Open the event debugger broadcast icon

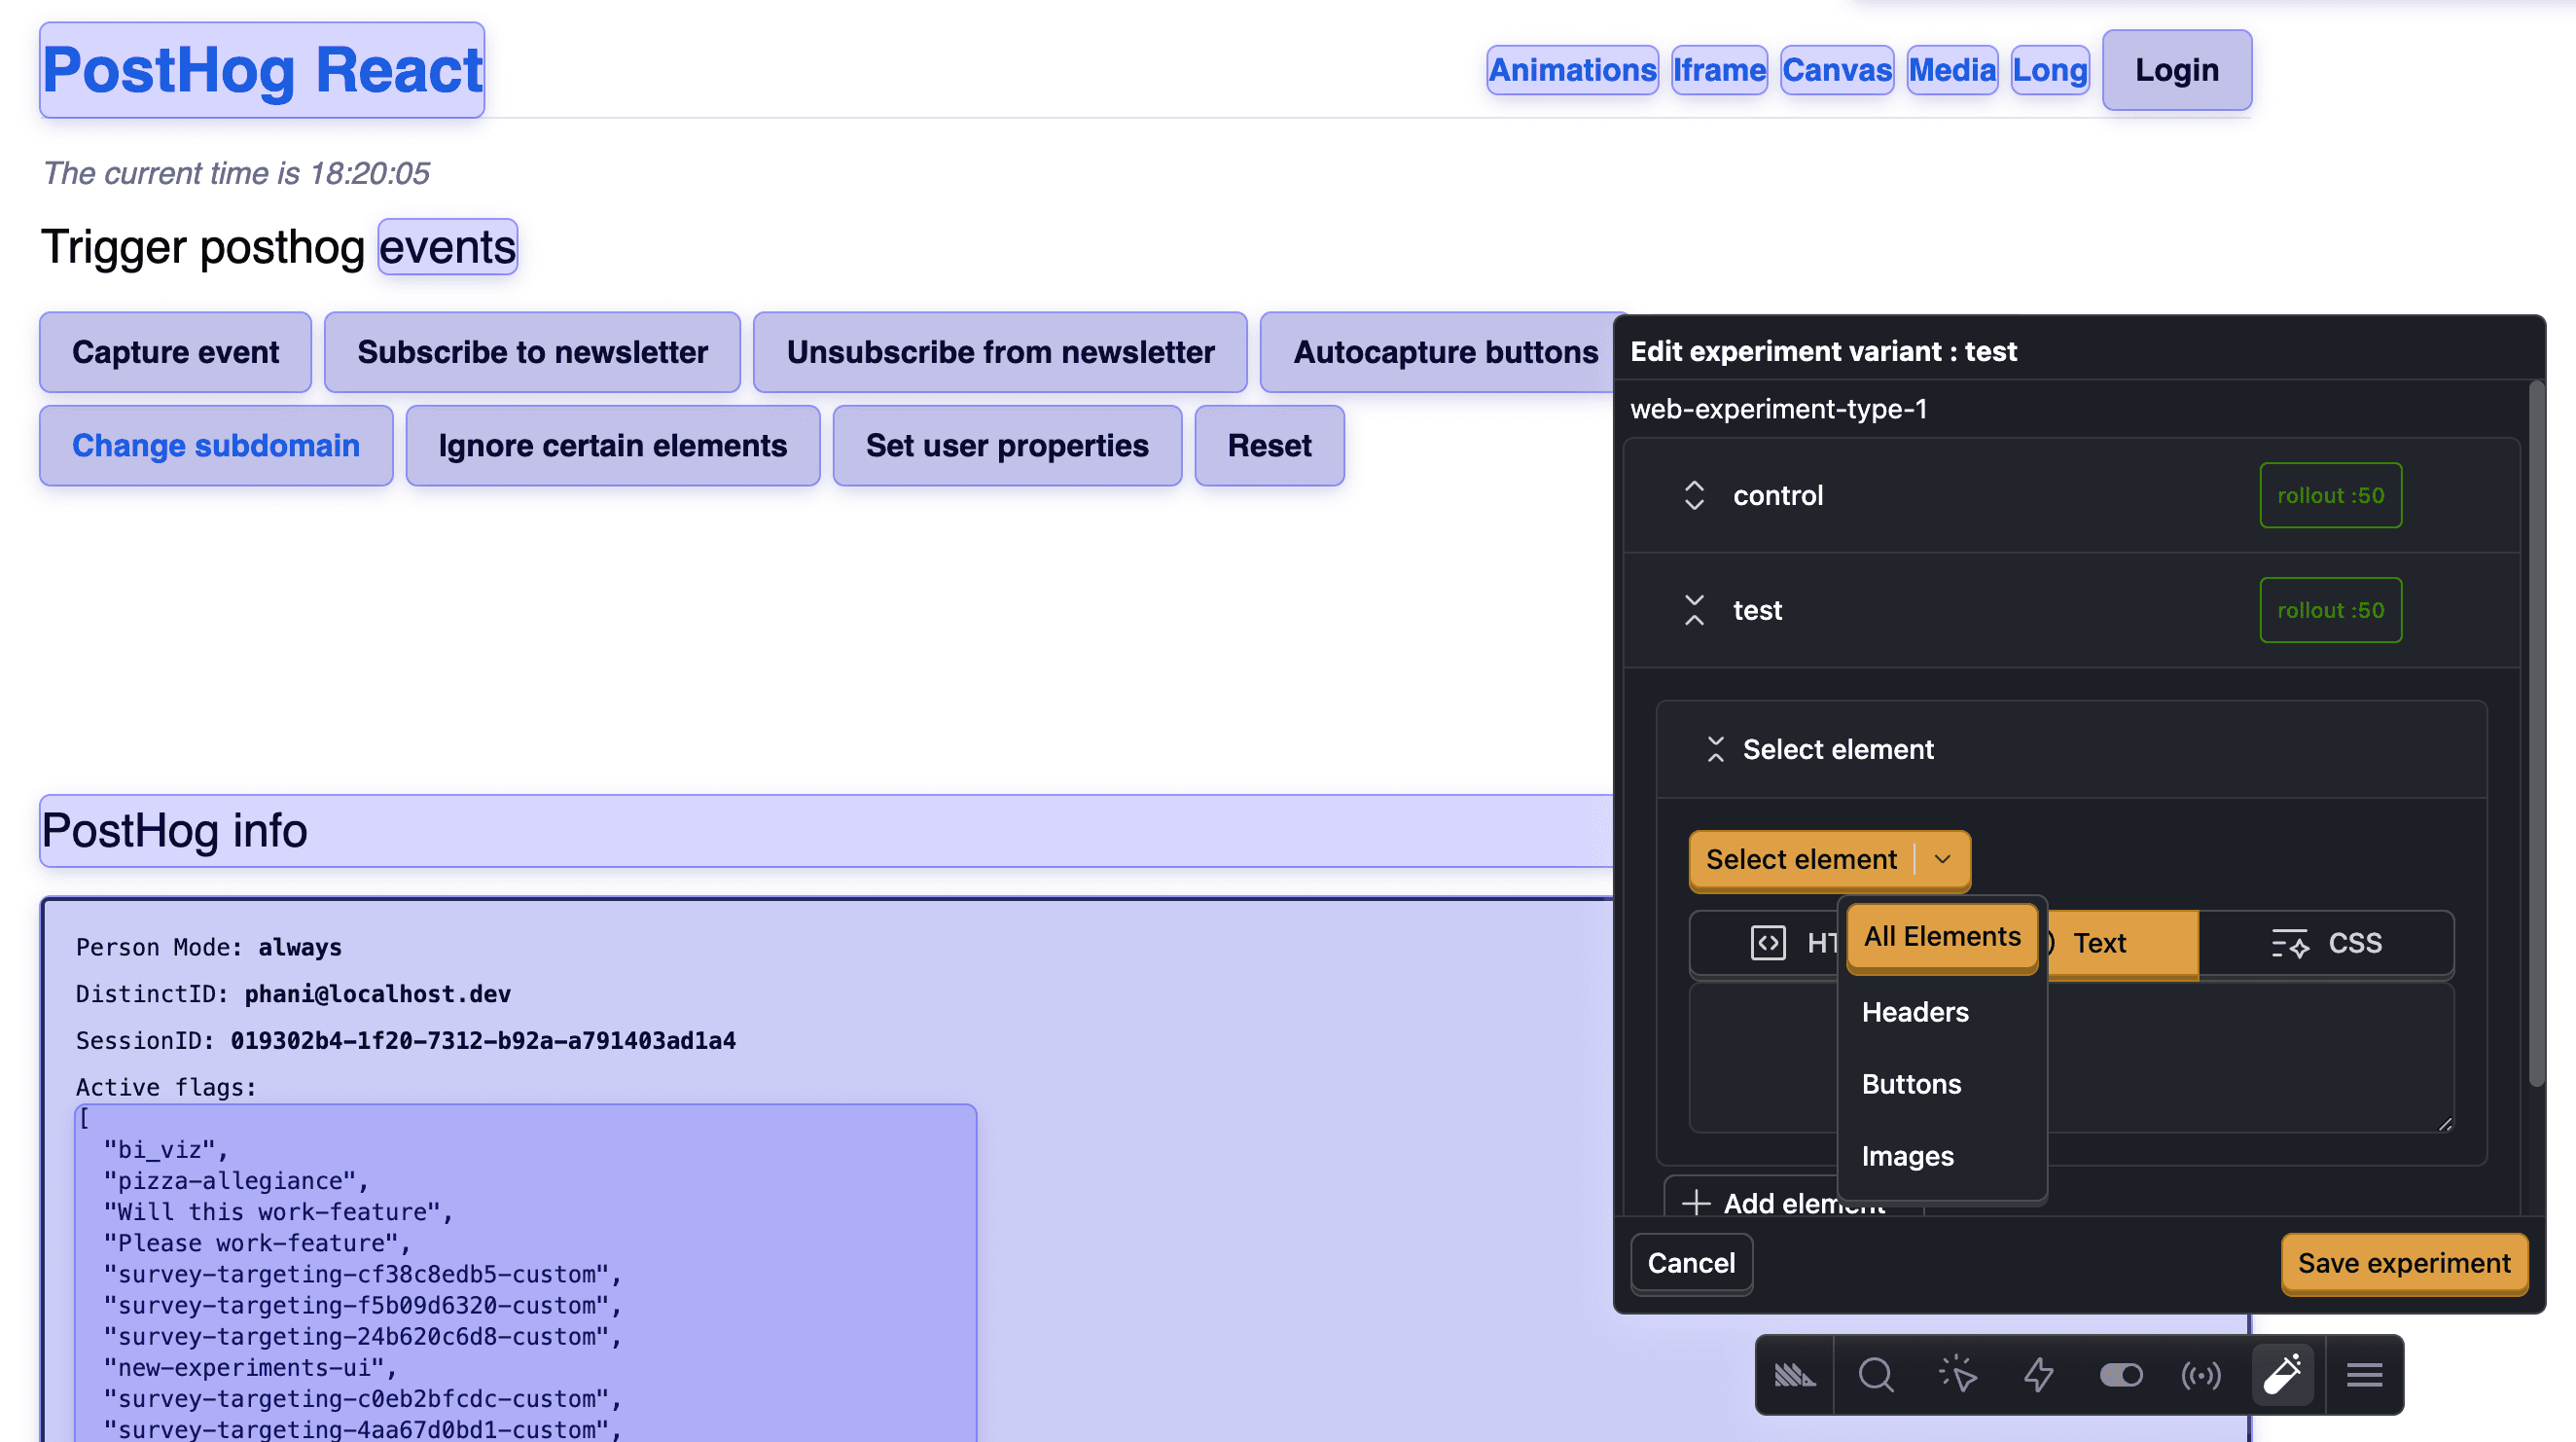click(x=2201, y=1375)
